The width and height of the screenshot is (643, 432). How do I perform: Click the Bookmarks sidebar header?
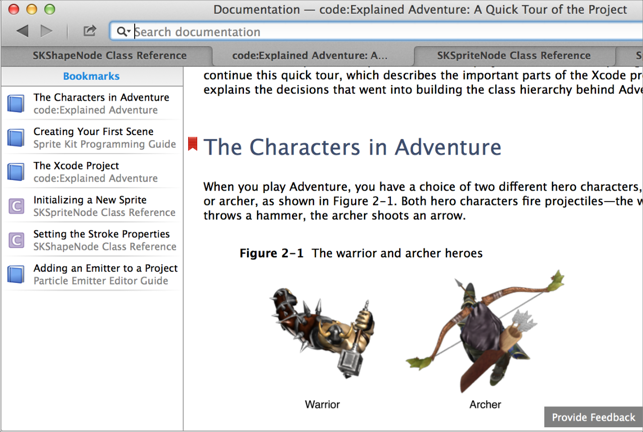tap(91, 76)
